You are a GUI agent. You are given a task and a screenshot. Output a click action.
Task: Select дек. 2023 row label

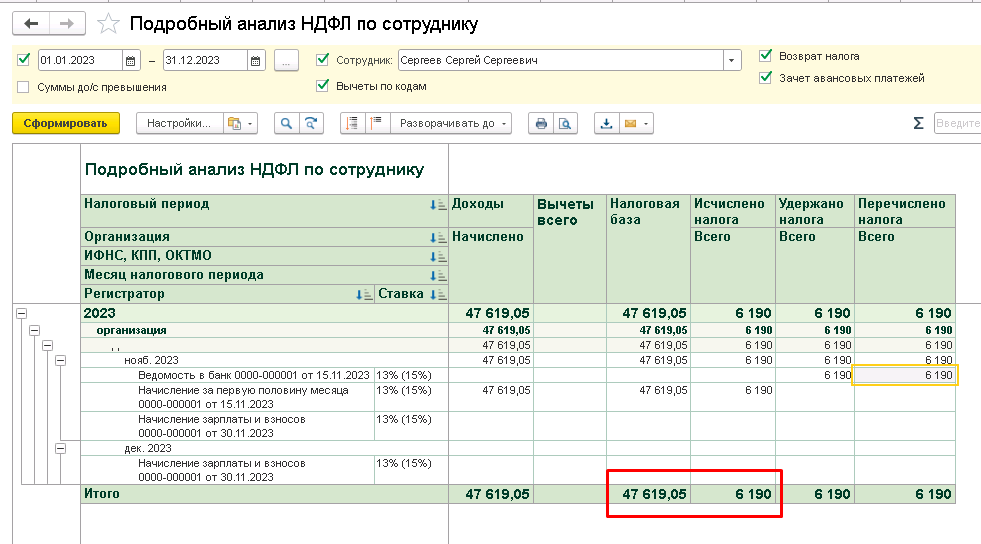[x=148, y=448]
